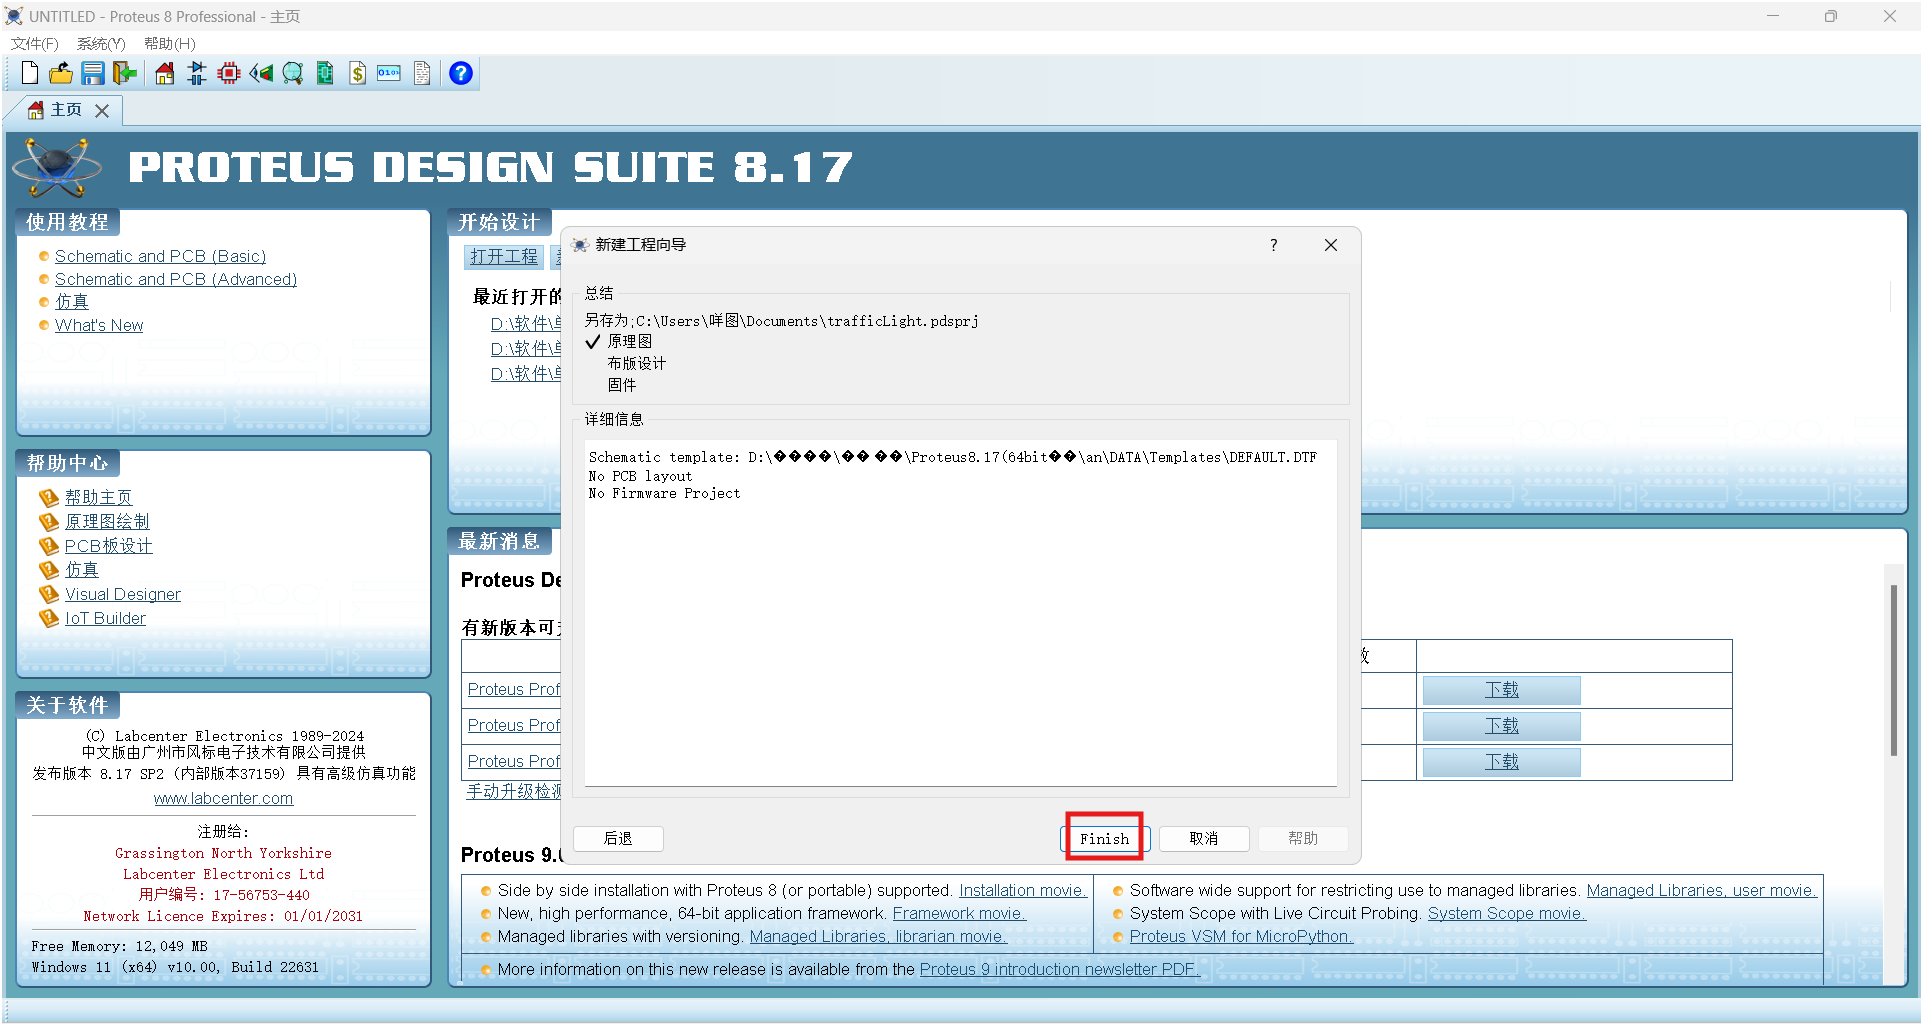1921x1024 pixels.
Task: Click the trafficLight.pdsprj save path text
Action: [x=782, y=321]
